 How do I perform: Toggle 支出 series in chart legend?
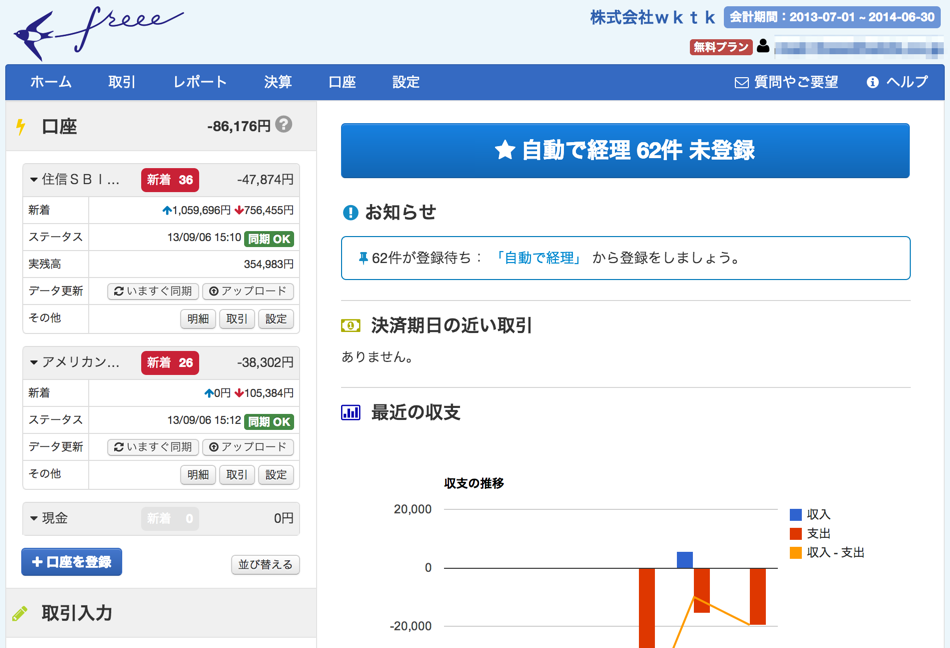pyautogui.click(x=810, y=534)
